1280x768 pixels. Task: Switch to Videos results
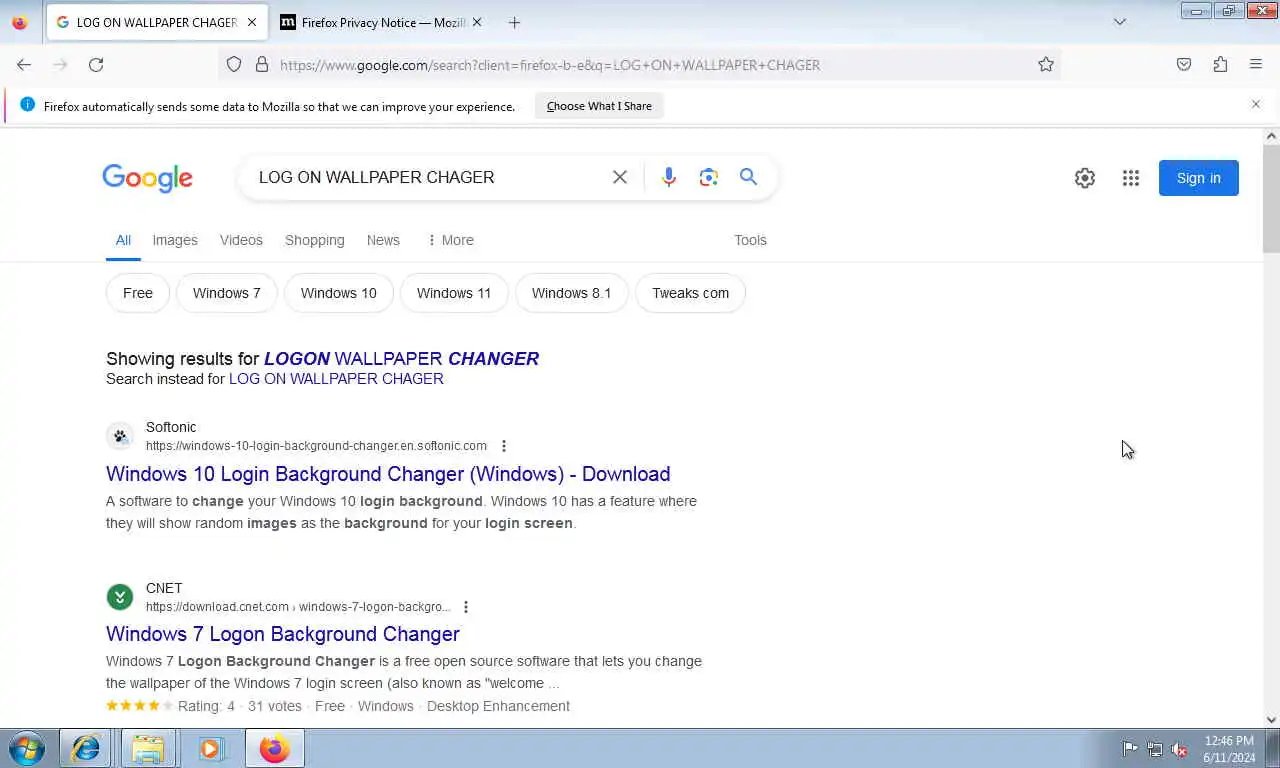click(x=241, y=240)
